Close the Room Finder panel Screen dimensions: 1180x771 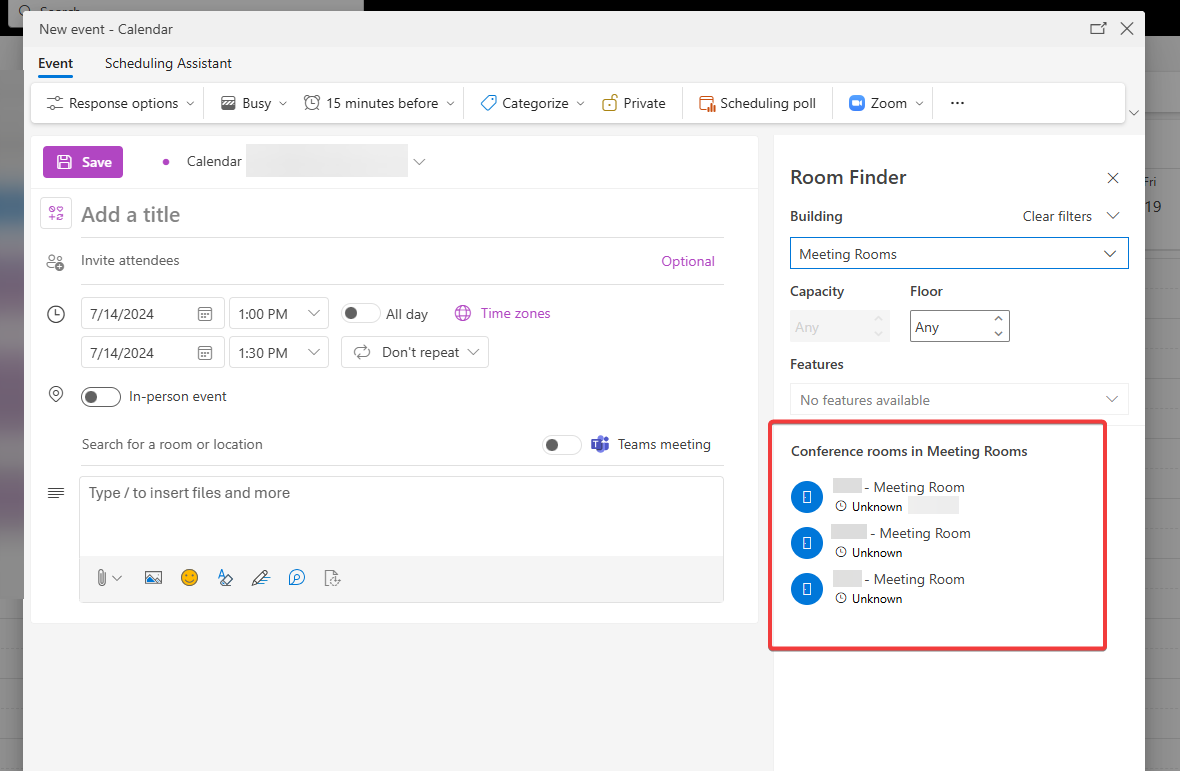[x=1113, y=178]
